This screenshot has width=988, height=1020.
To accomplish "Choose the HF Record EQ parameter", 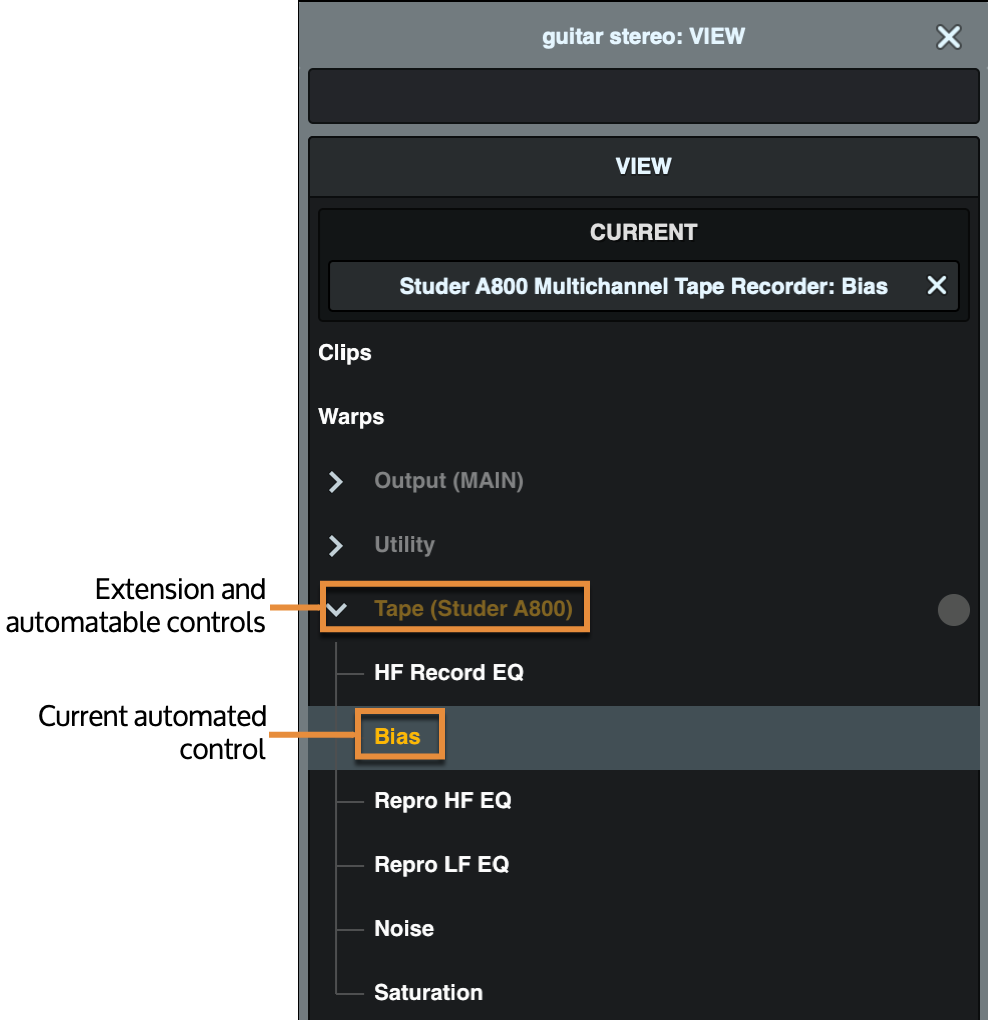I will [448, 673].
